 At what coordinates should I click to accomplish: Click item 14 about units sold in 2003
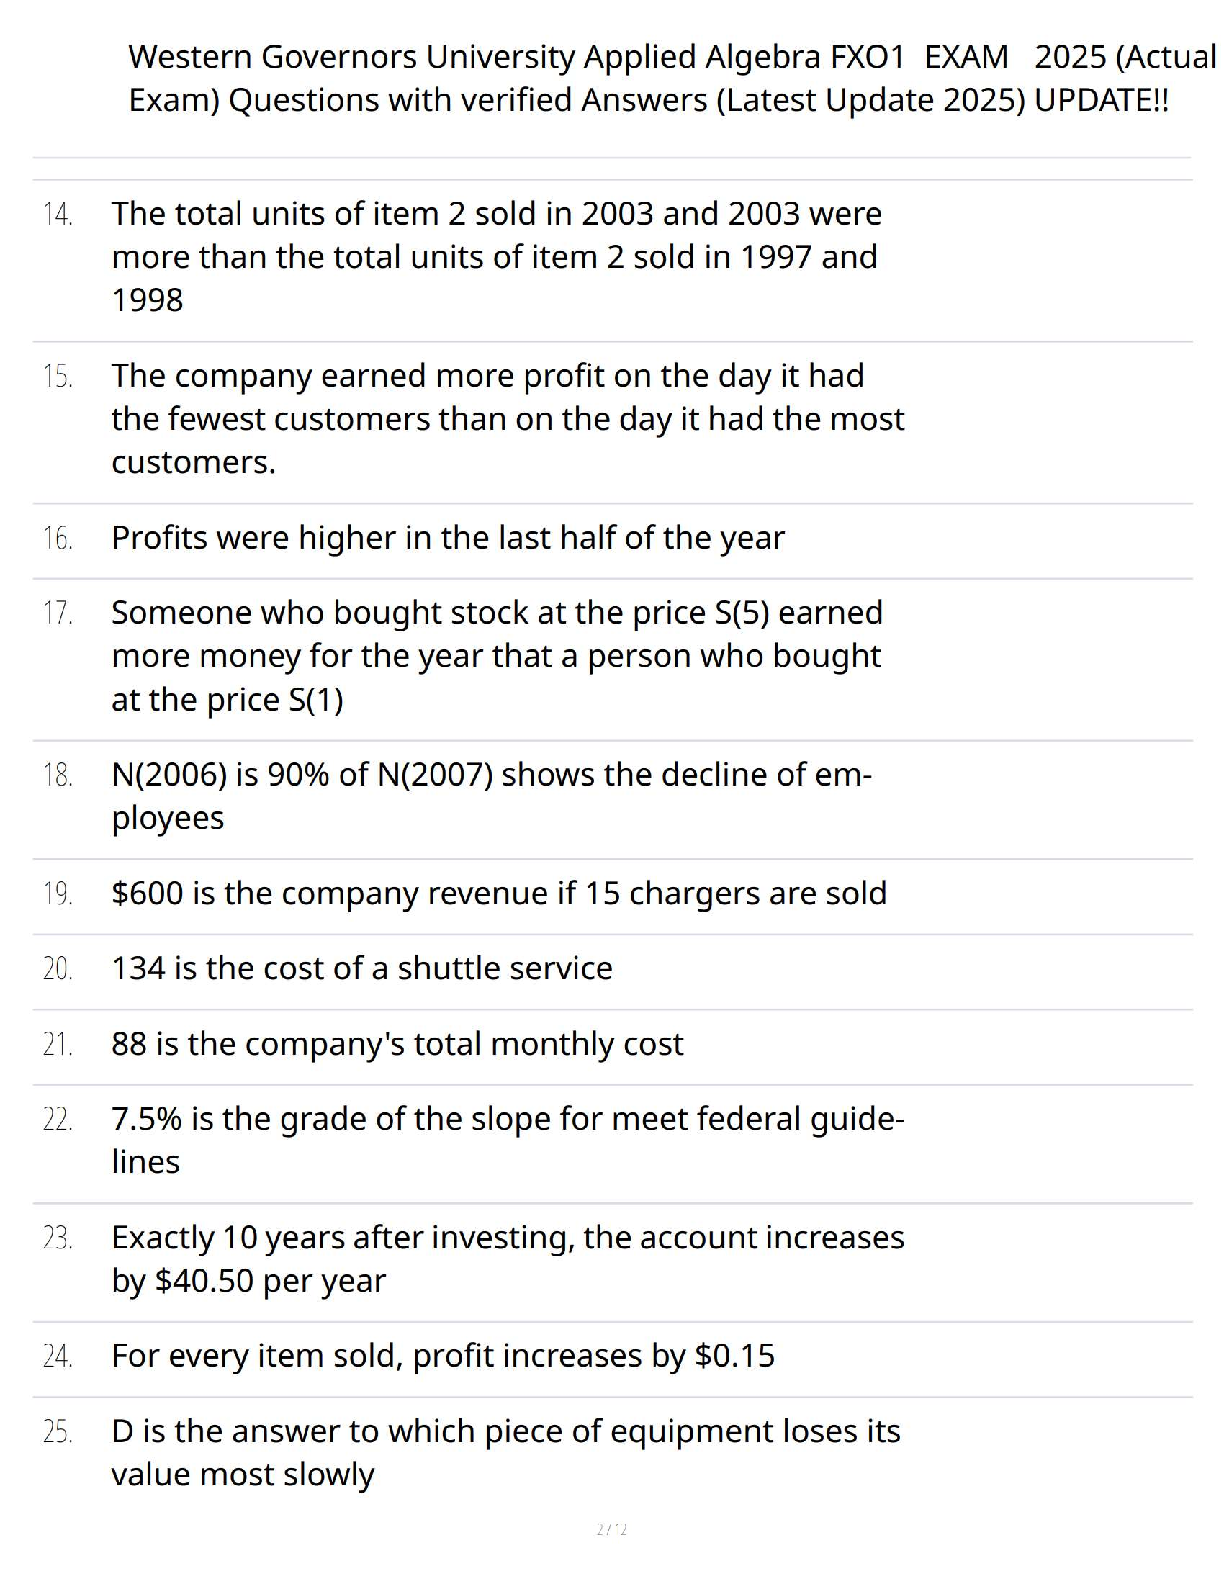pyautogui.click(x=496, y=256)
